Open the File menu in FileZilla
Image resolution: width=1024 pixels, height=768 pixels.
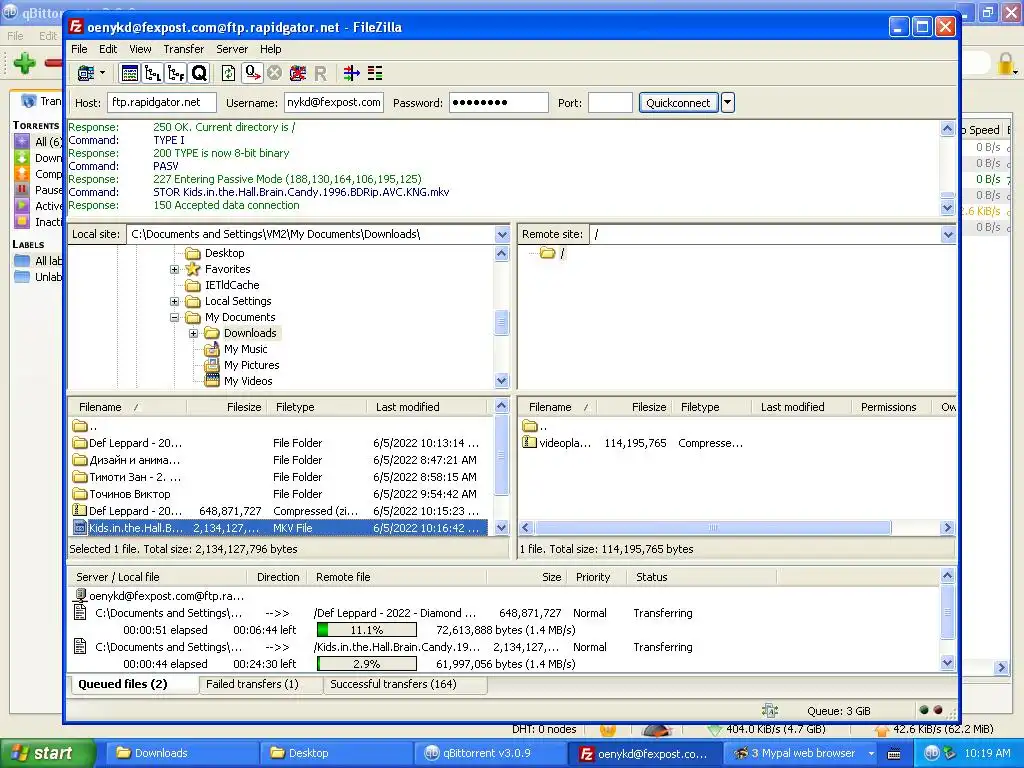click(79, 49)
